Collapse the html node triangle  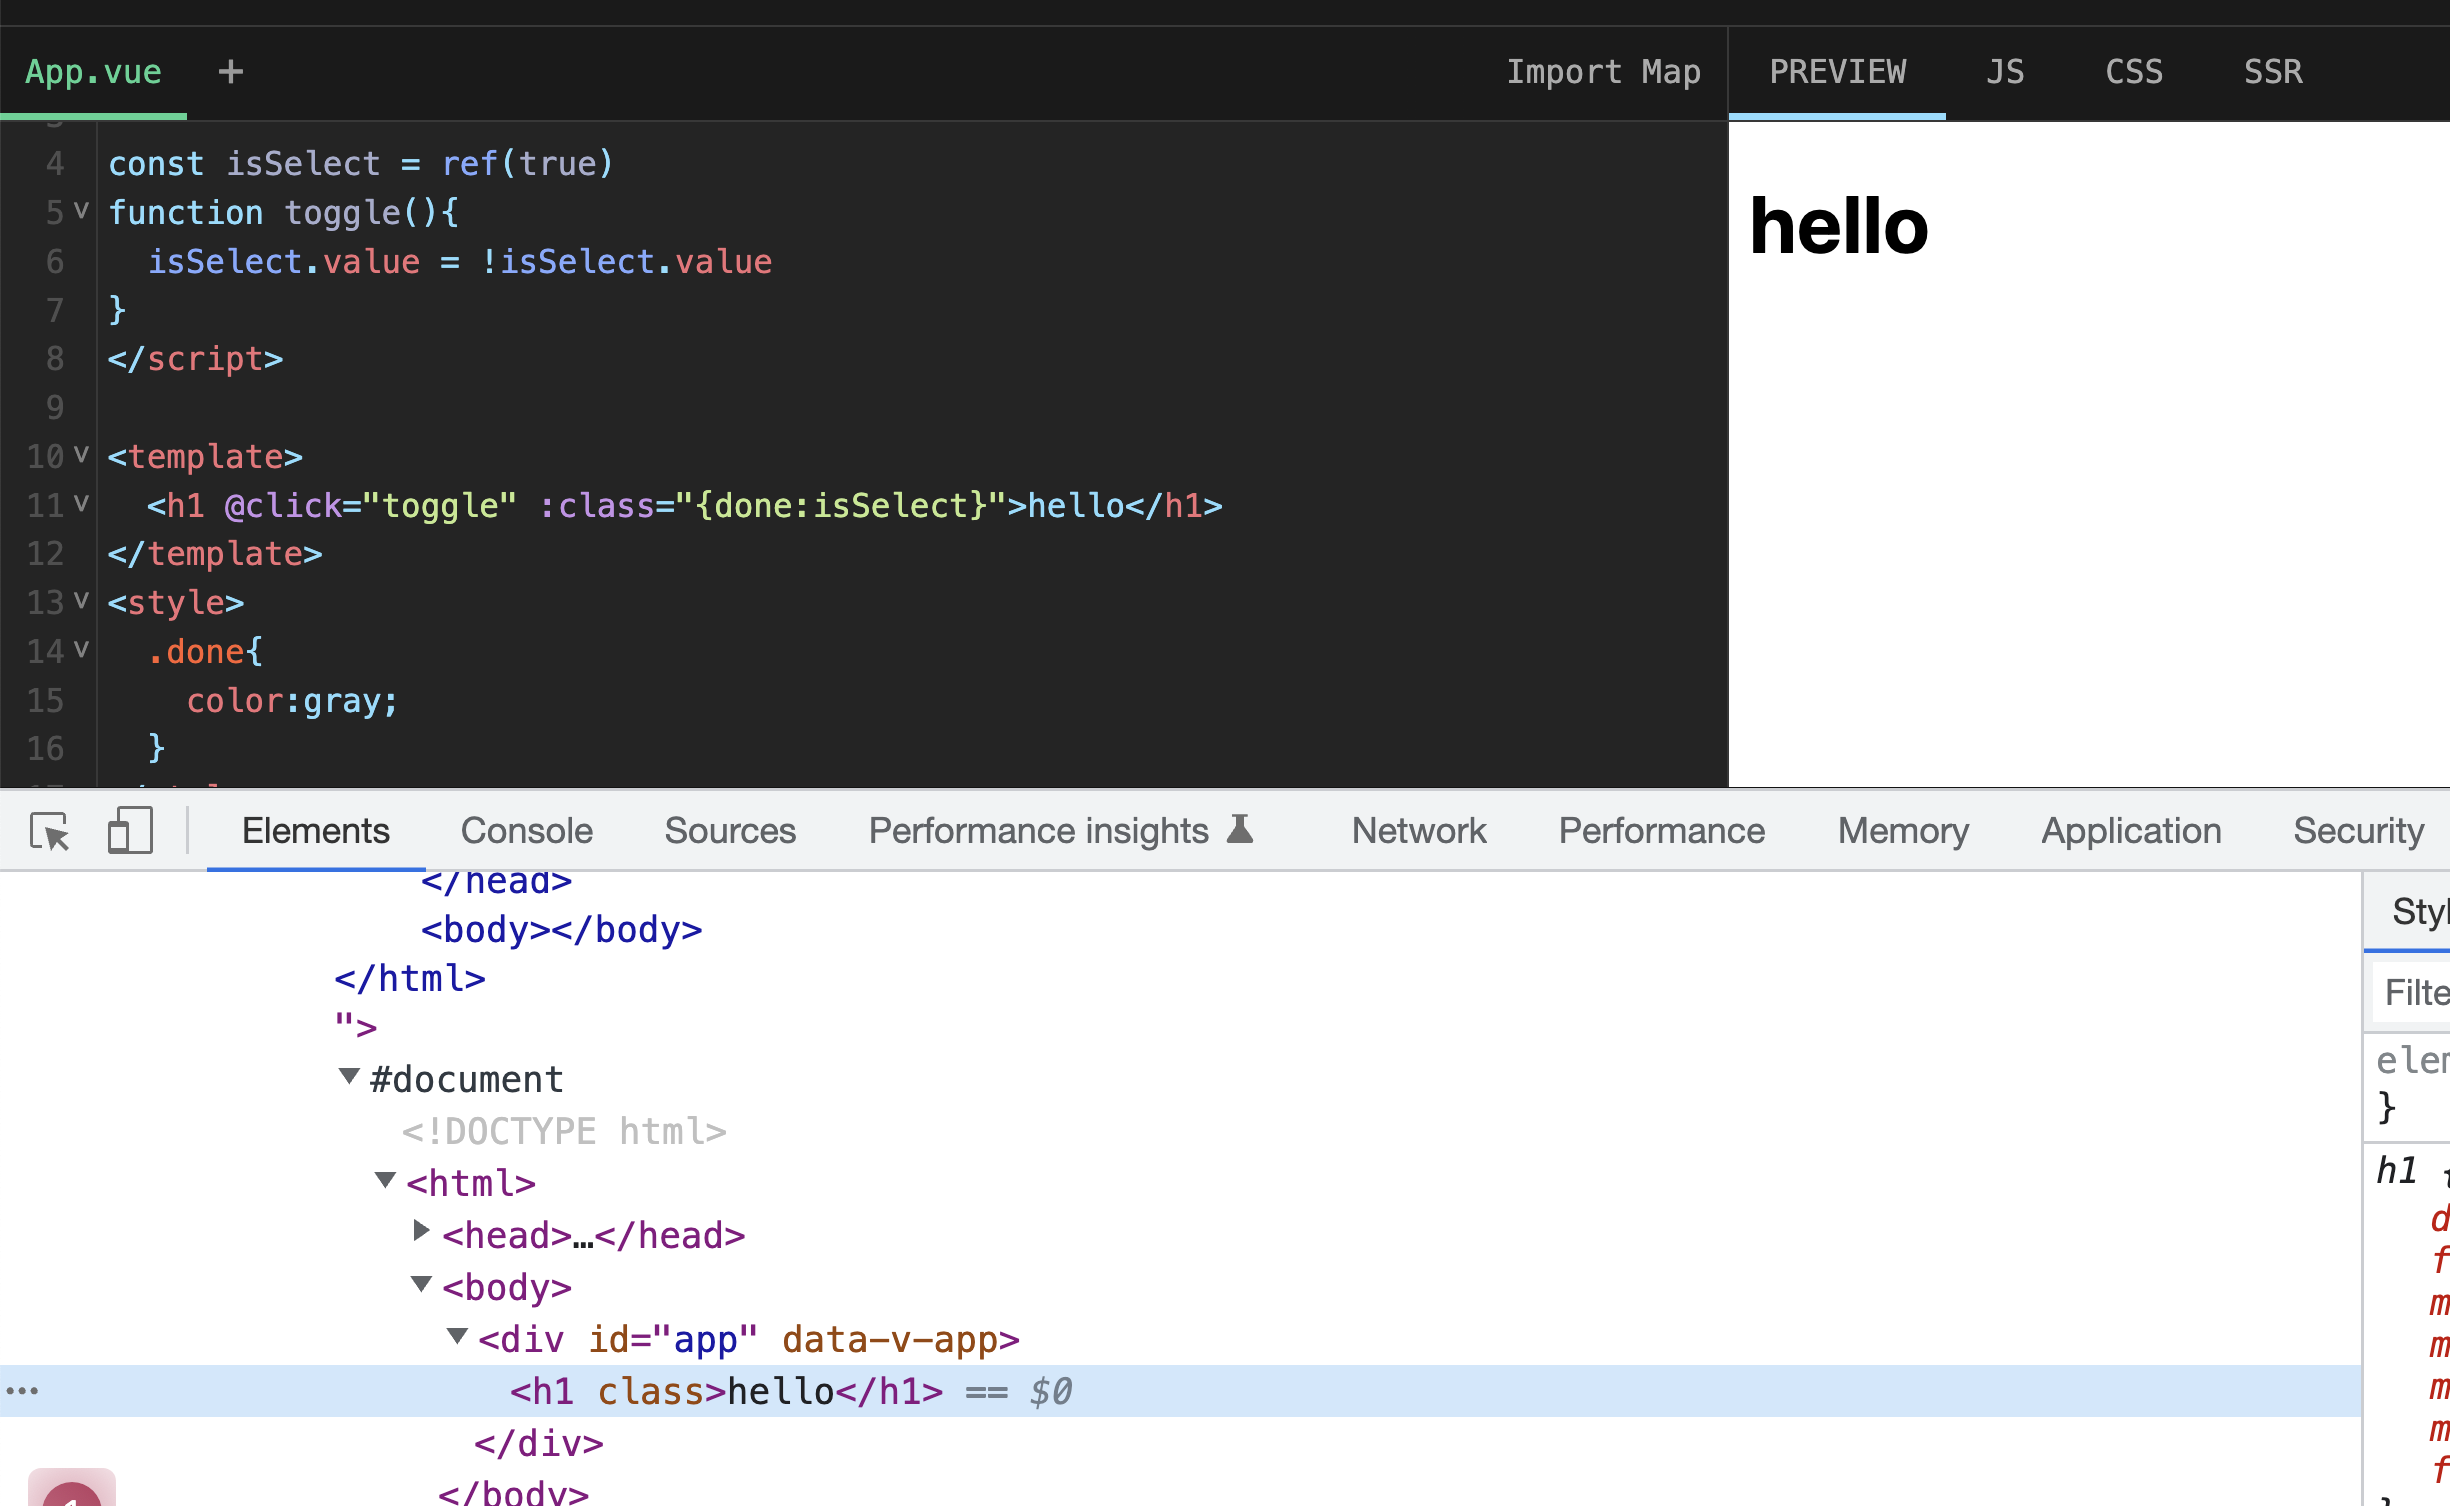385,1181
